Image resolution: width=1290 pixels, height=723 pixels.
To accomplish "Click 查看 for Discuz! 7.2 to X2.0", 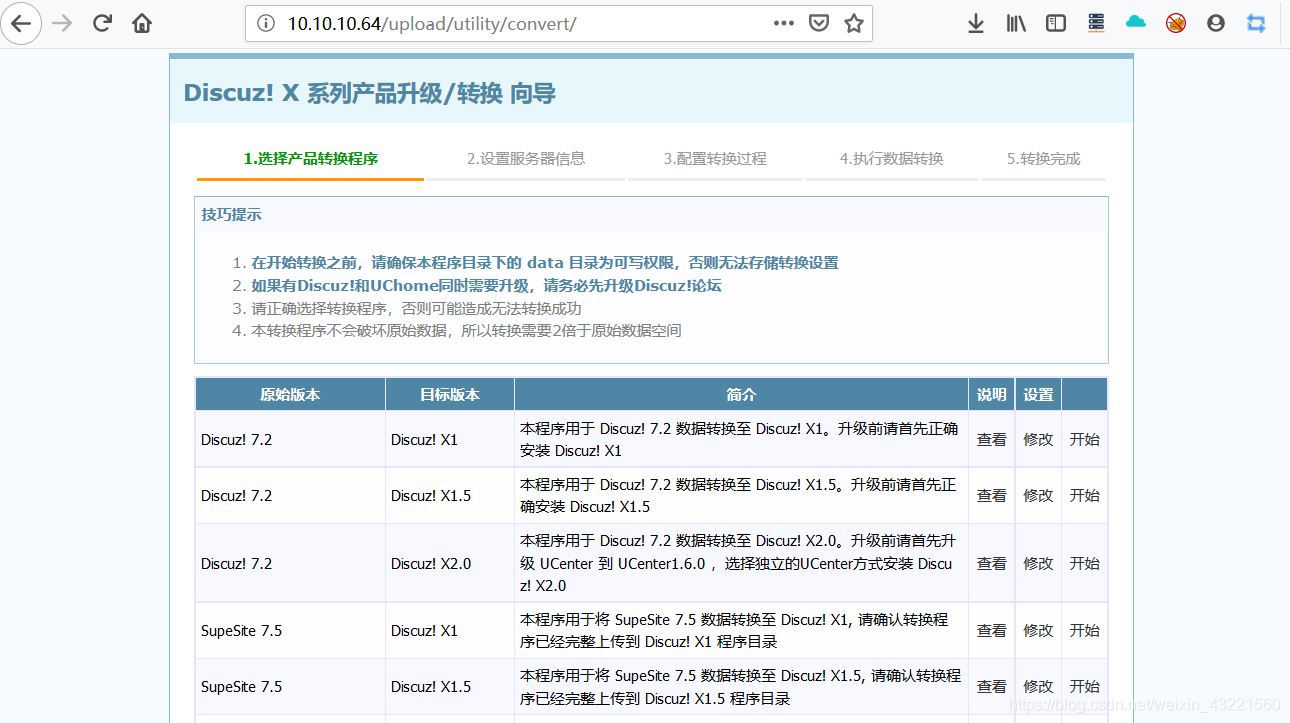I will (991, 563).
